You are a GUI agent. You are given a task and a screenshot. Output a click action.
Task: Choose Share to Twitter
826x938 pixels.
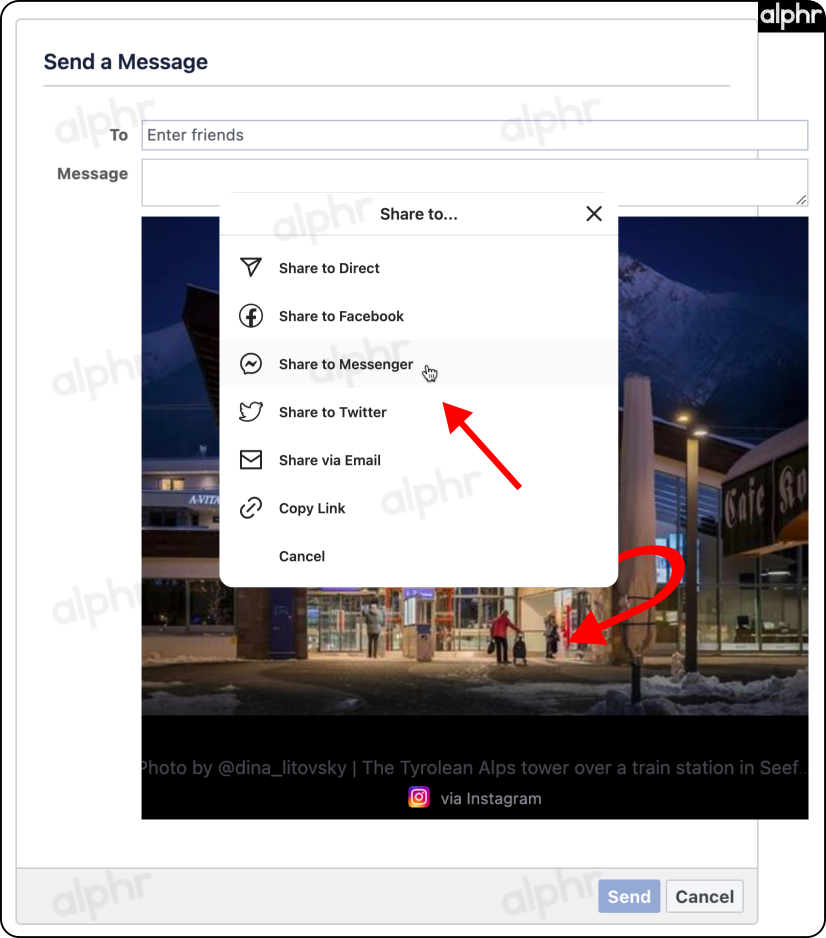(419, 412)
